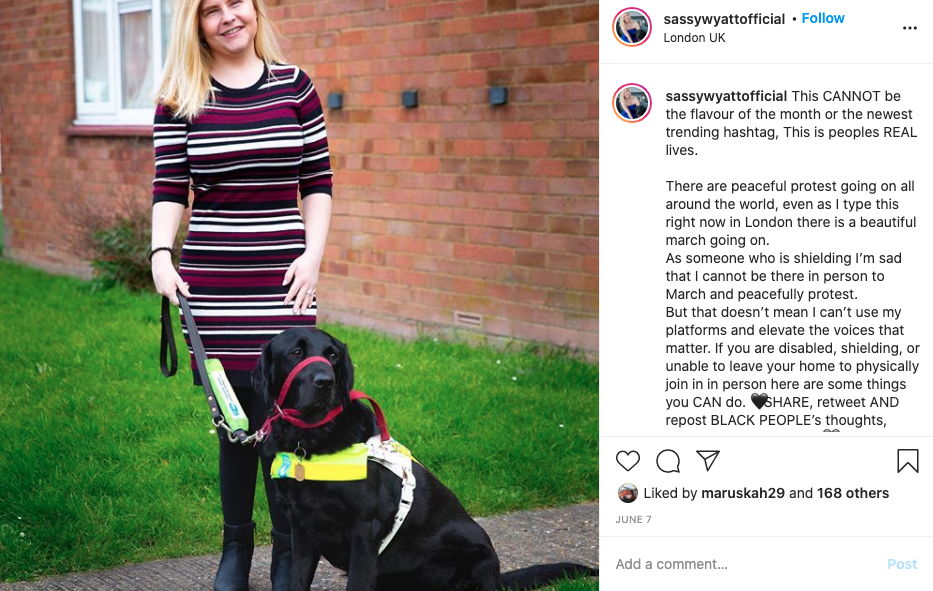Open comments via speech bubble icon
This screenshot has height=591, width=933.
tap(668, 461)
